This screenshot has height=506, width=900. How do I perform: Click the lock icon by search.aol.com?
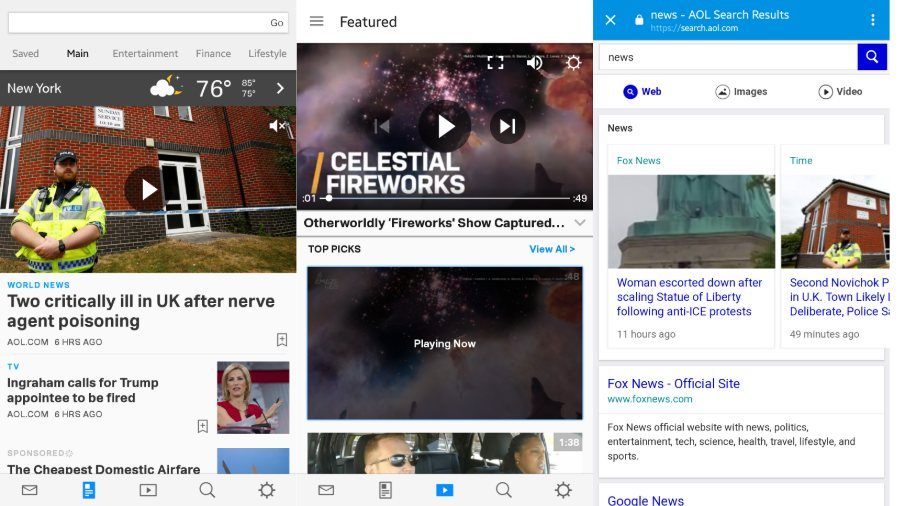pos(639,20)
